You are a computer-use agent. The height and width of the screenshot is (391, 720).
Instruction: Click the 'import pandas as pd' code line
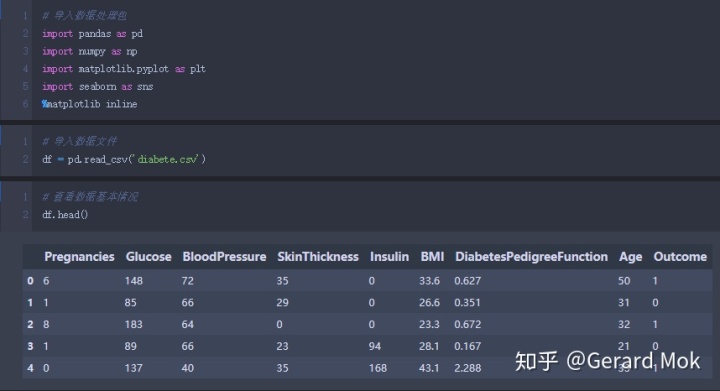click(92, 34)
